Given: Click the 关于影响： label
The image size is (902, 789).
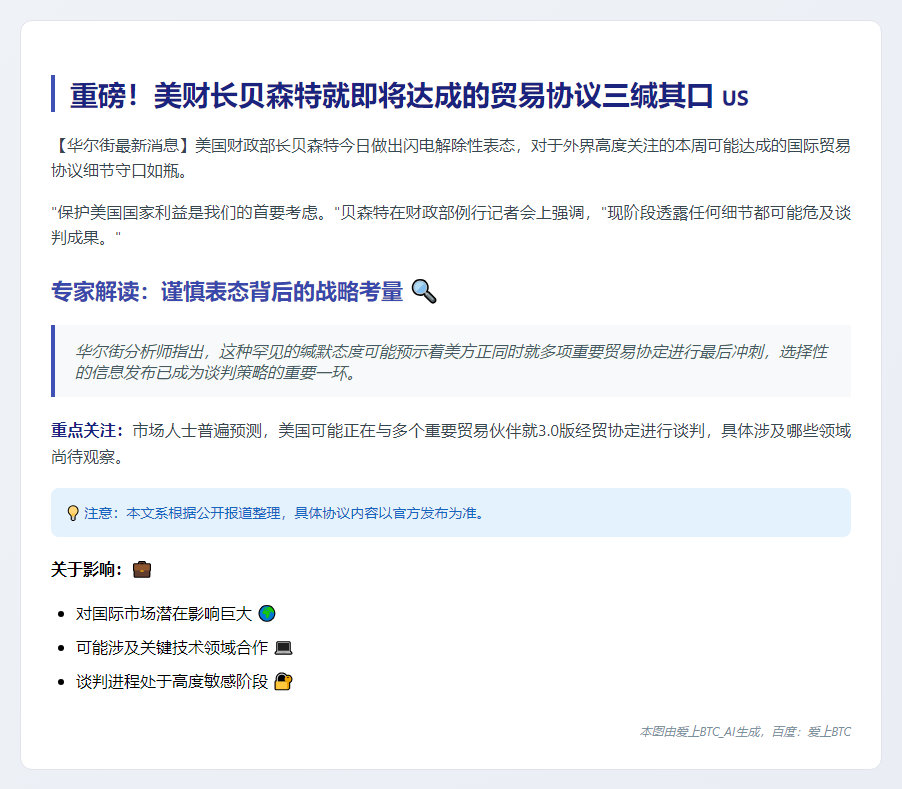Looking at the screenshot, I should 87,569.
